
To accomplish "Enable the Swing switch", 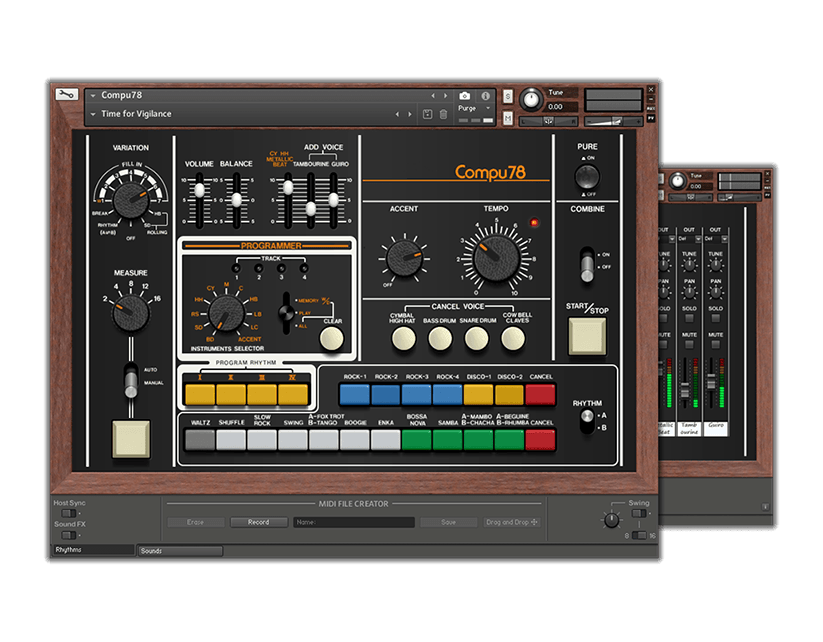I will tap(638, 513).
